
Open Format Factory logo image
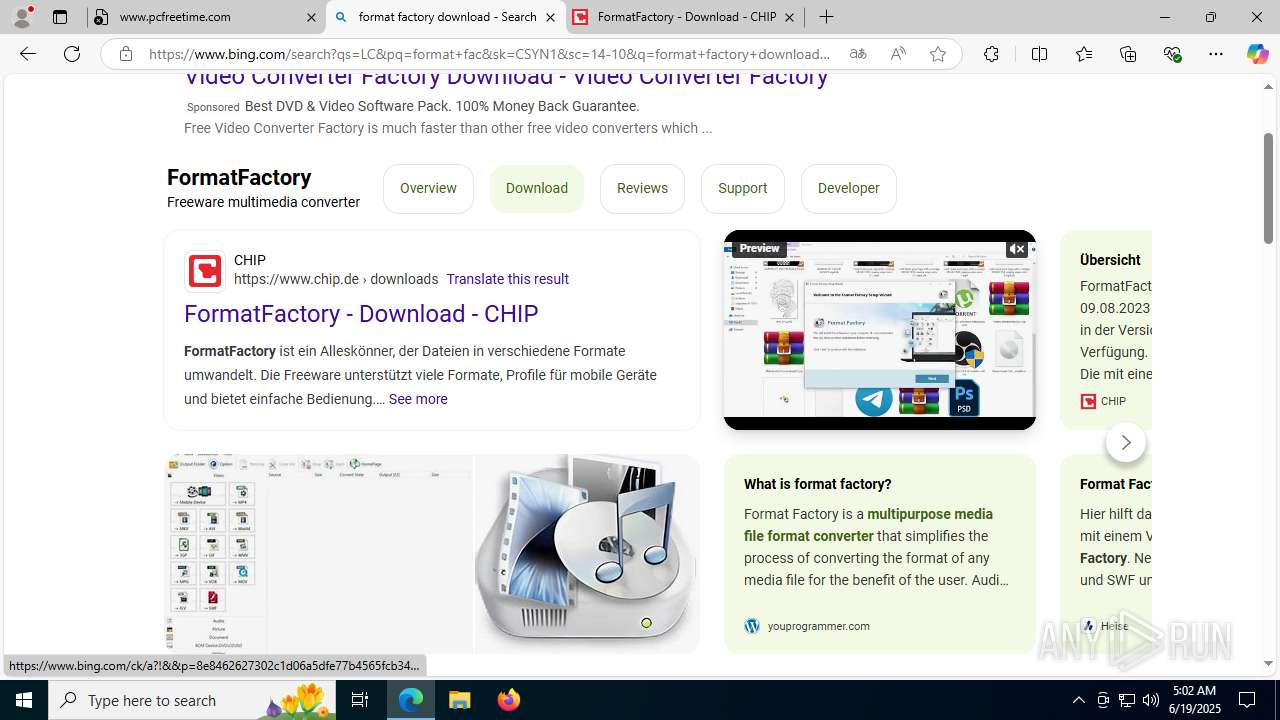(587, 554)
